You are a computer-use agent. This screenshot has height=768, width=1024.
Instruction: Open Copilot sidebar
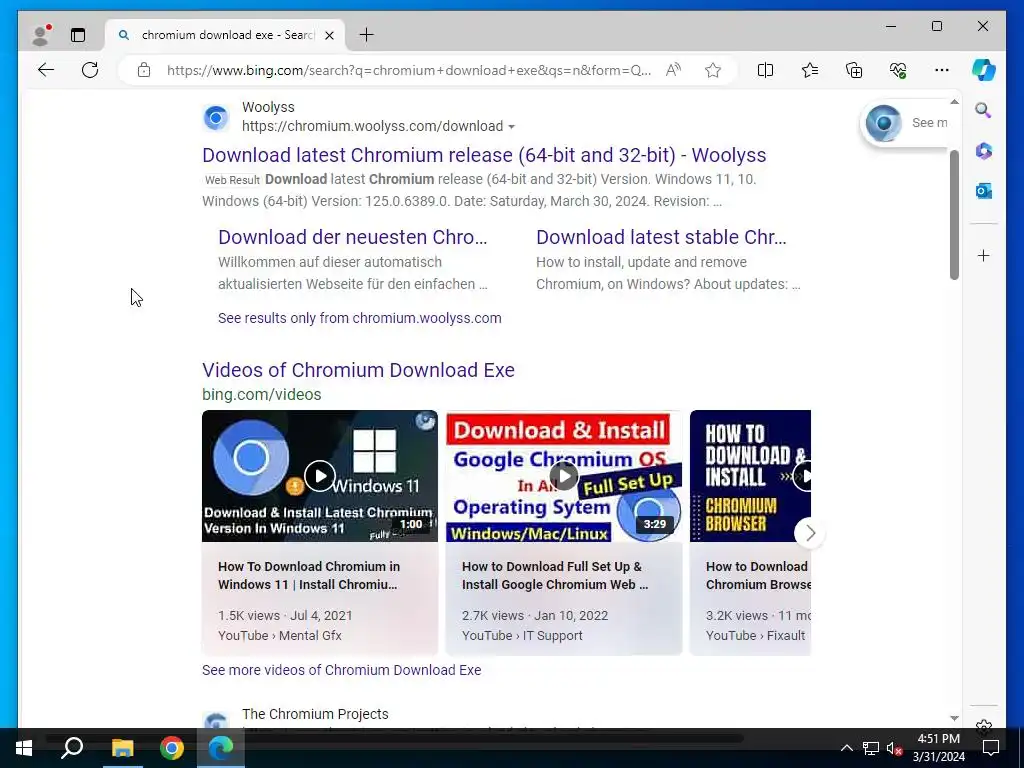(984, 70)
